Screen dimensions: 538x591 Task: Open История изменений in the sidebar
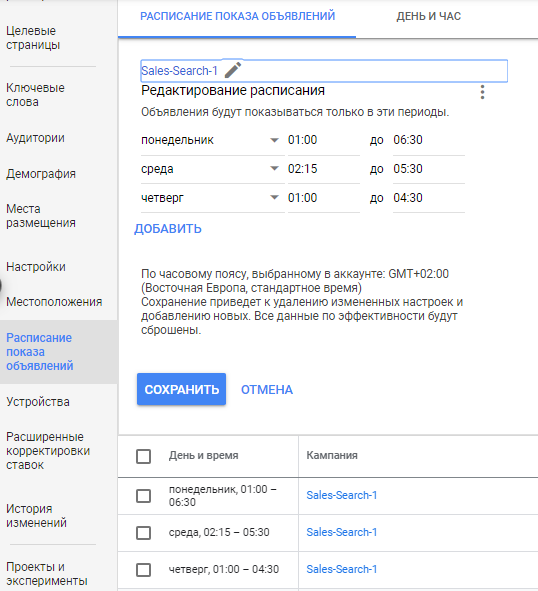36,516
